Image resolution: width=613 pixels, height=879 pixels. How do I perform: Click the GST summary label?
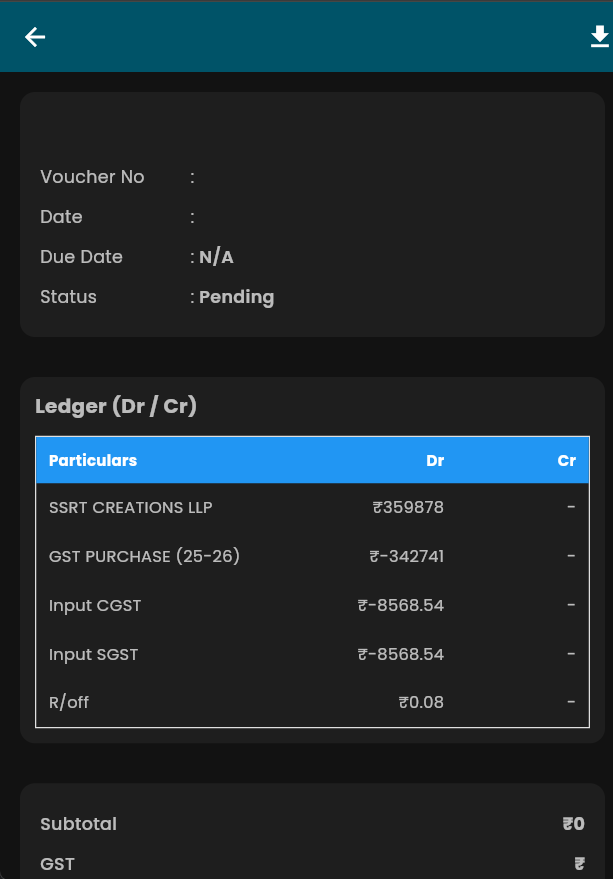pos(57,864)
